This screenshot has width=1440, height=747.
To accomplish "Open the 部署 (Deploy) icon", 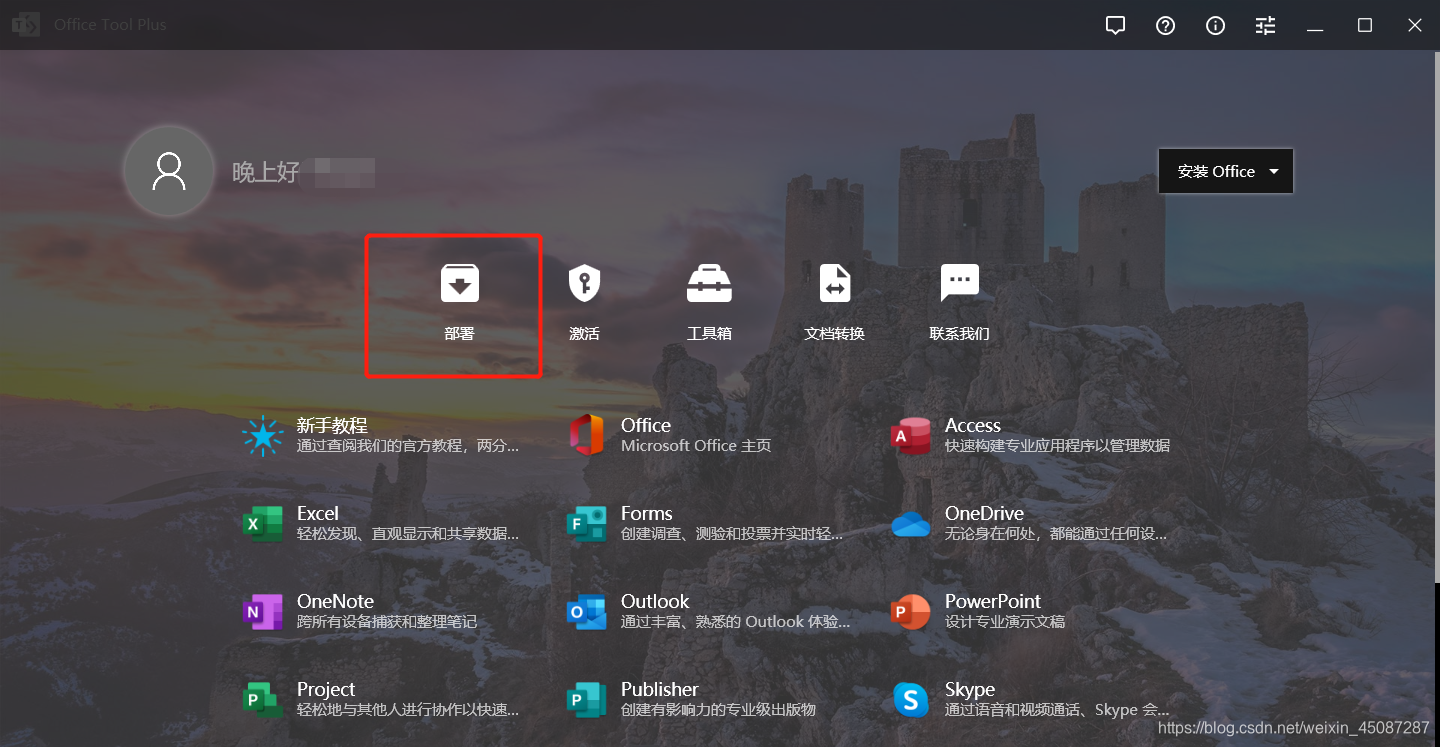I will [x=460, y=283].
